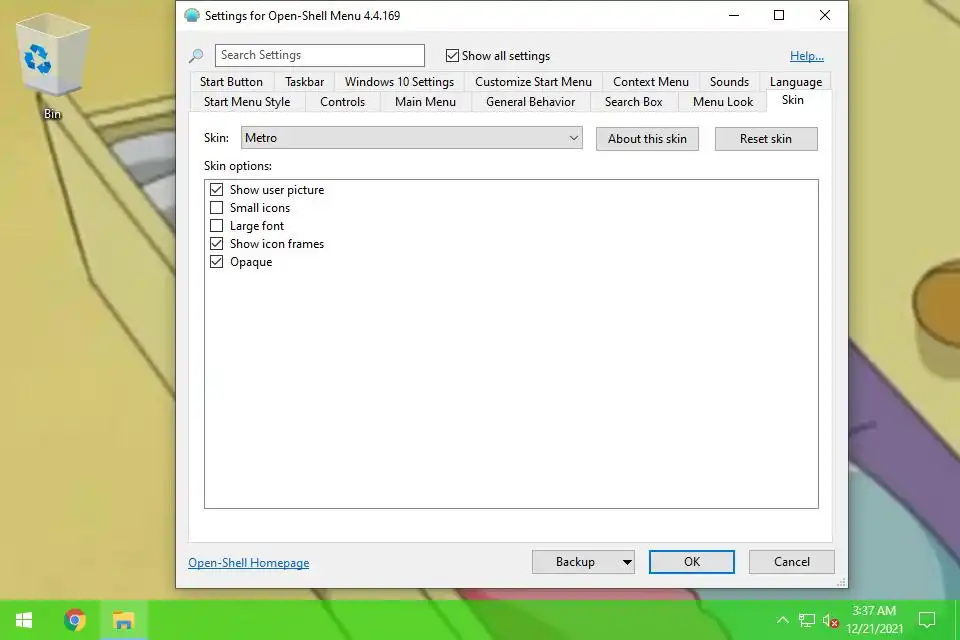Image resolution: width=960 pixels, height=640 pixels.
Task: Click the window resize grip corner
Action: [842, 582]
